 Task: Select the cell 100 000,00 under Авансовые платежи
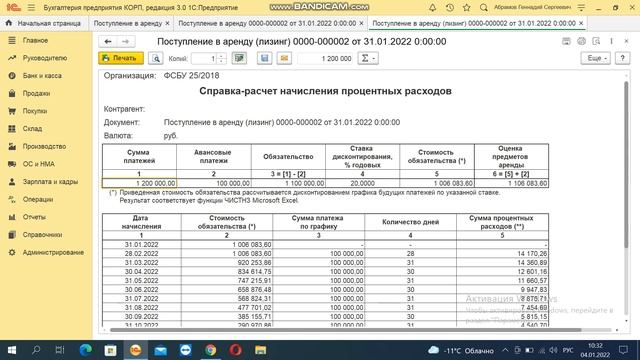point(214,183)
